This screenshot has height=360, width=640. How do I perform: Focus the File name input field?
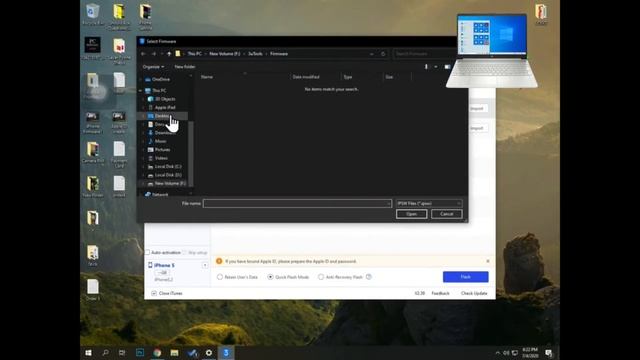coord(297,203)
